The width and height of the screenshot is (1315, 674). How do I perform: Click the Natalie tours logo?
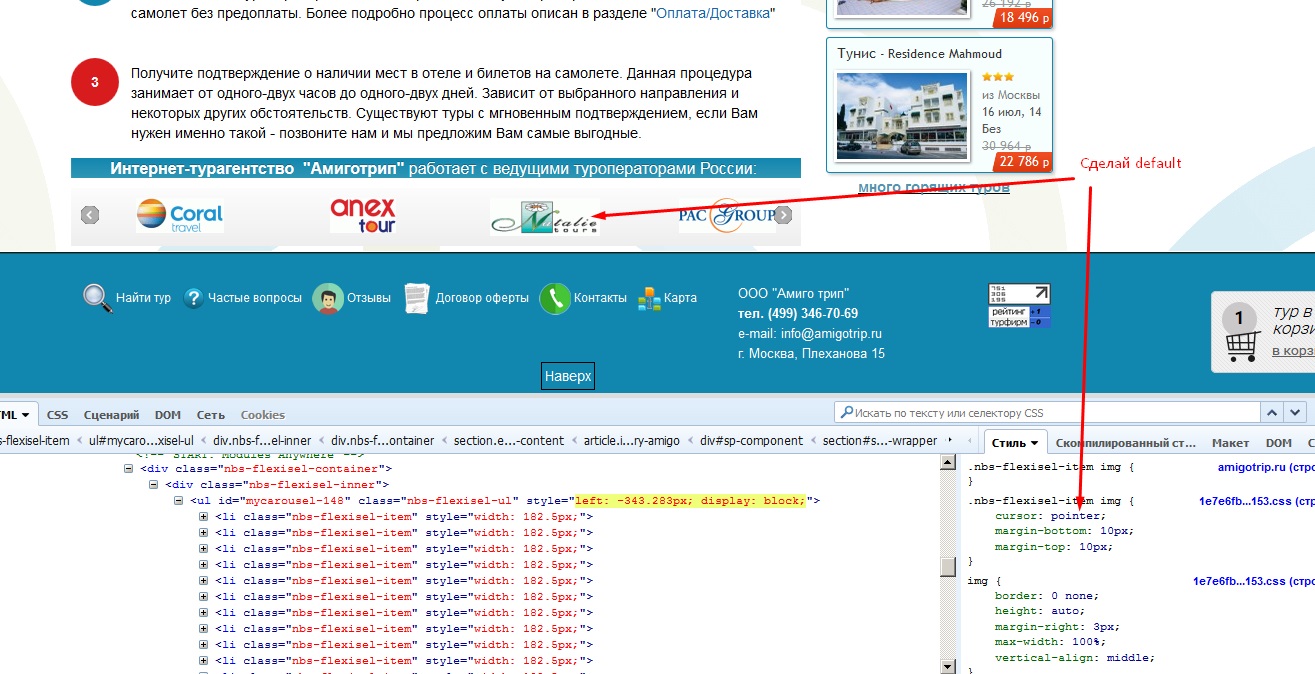(x=546, y=216)
